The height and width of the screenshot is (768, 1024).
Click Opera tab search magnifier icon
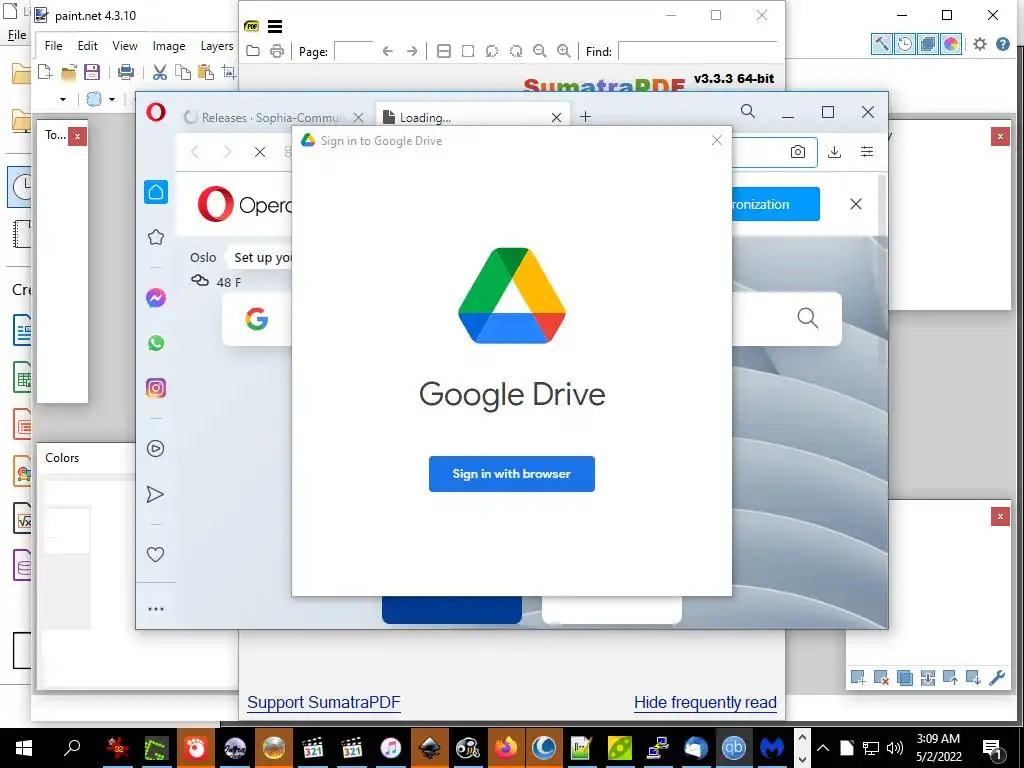(x=748, y=112)
